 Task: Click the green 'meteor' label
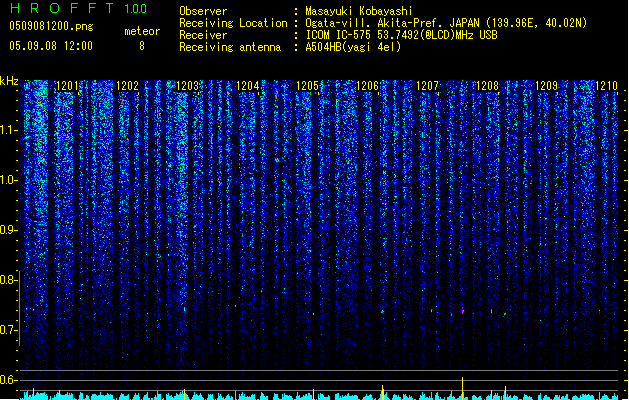[142, 31]
